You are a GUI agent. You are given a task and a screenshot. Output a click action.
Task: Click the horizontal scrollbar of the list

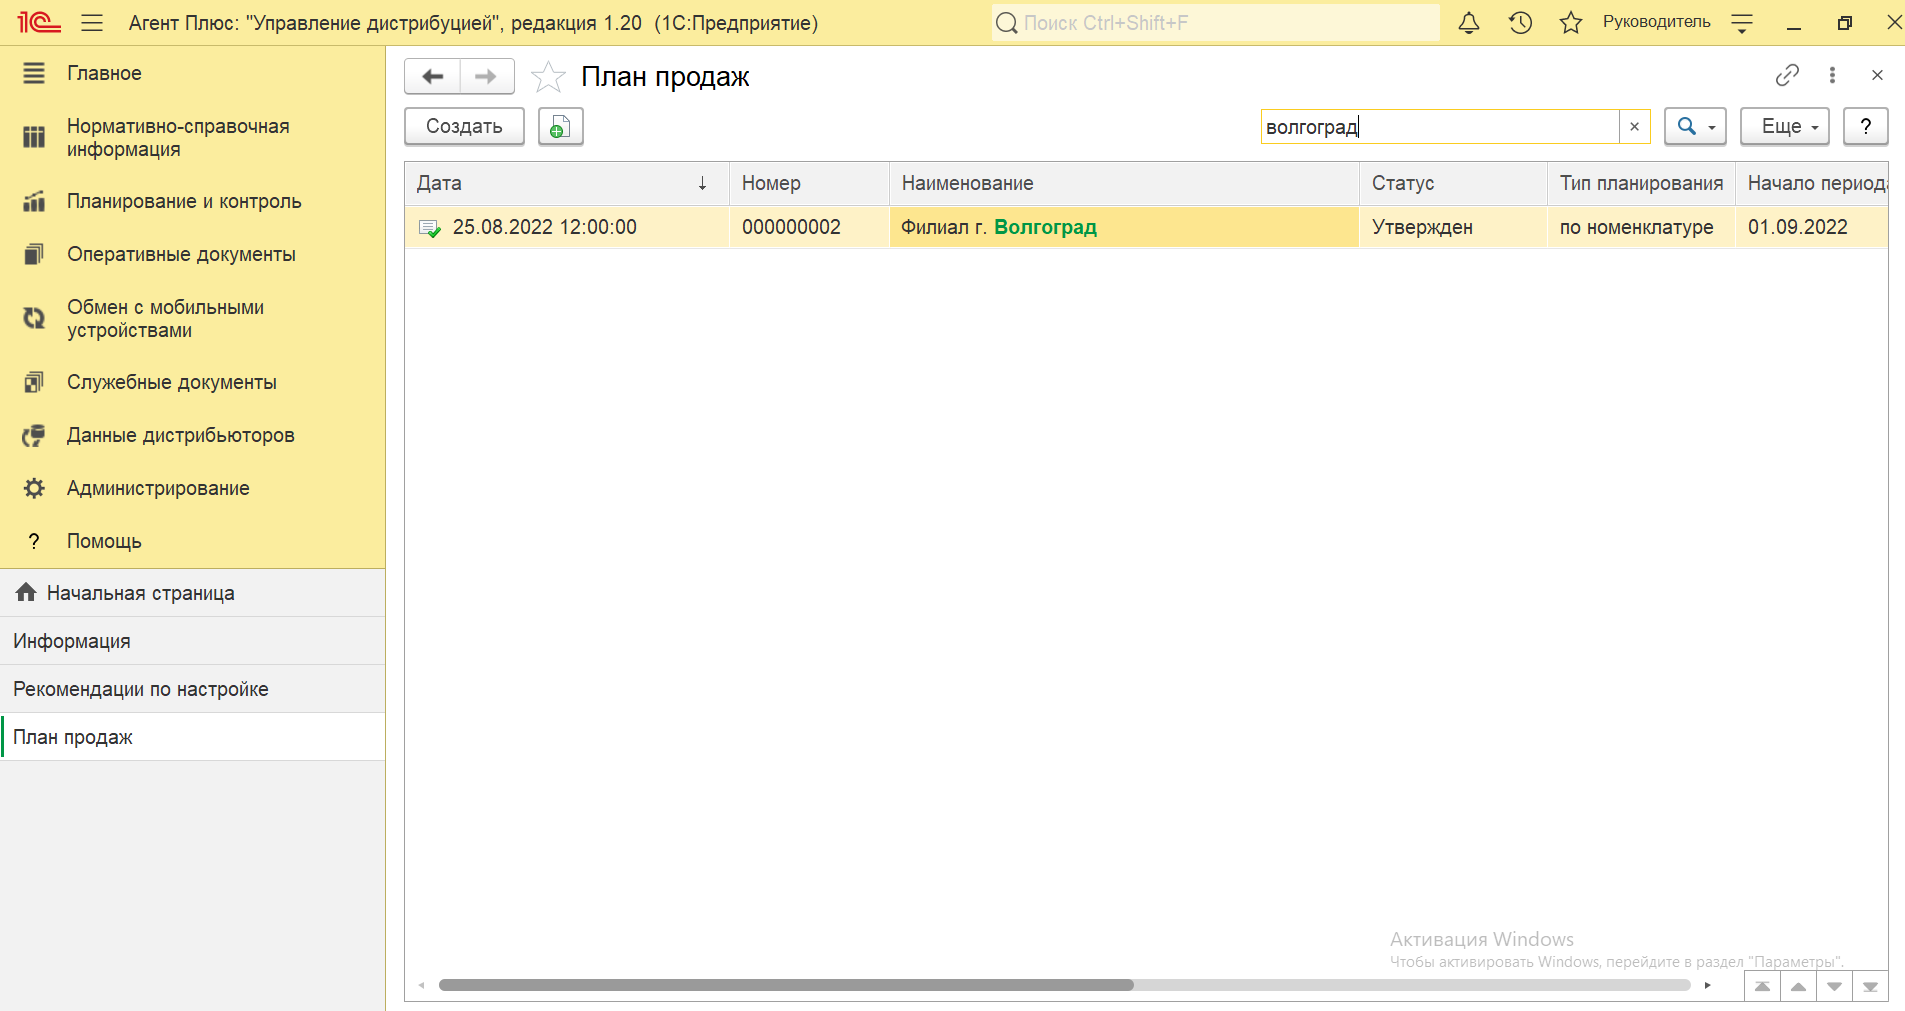coord(786,985)
